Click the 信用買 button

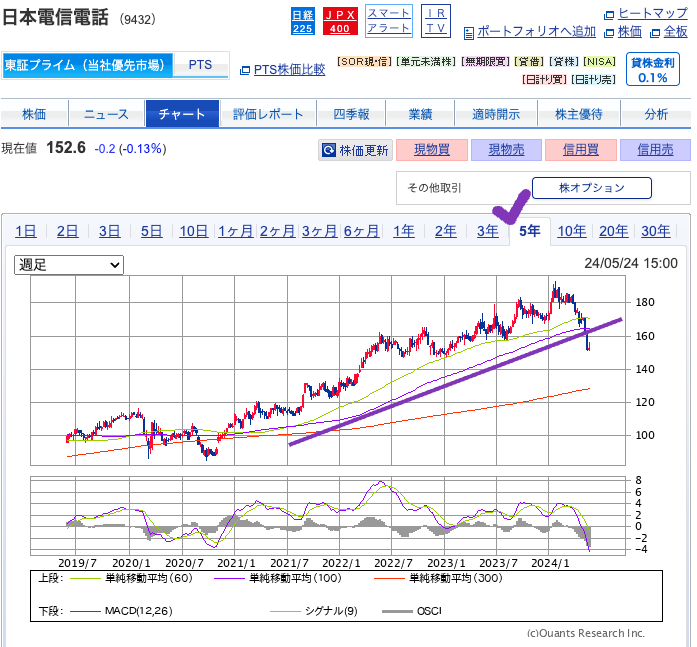tap(581, 150)
